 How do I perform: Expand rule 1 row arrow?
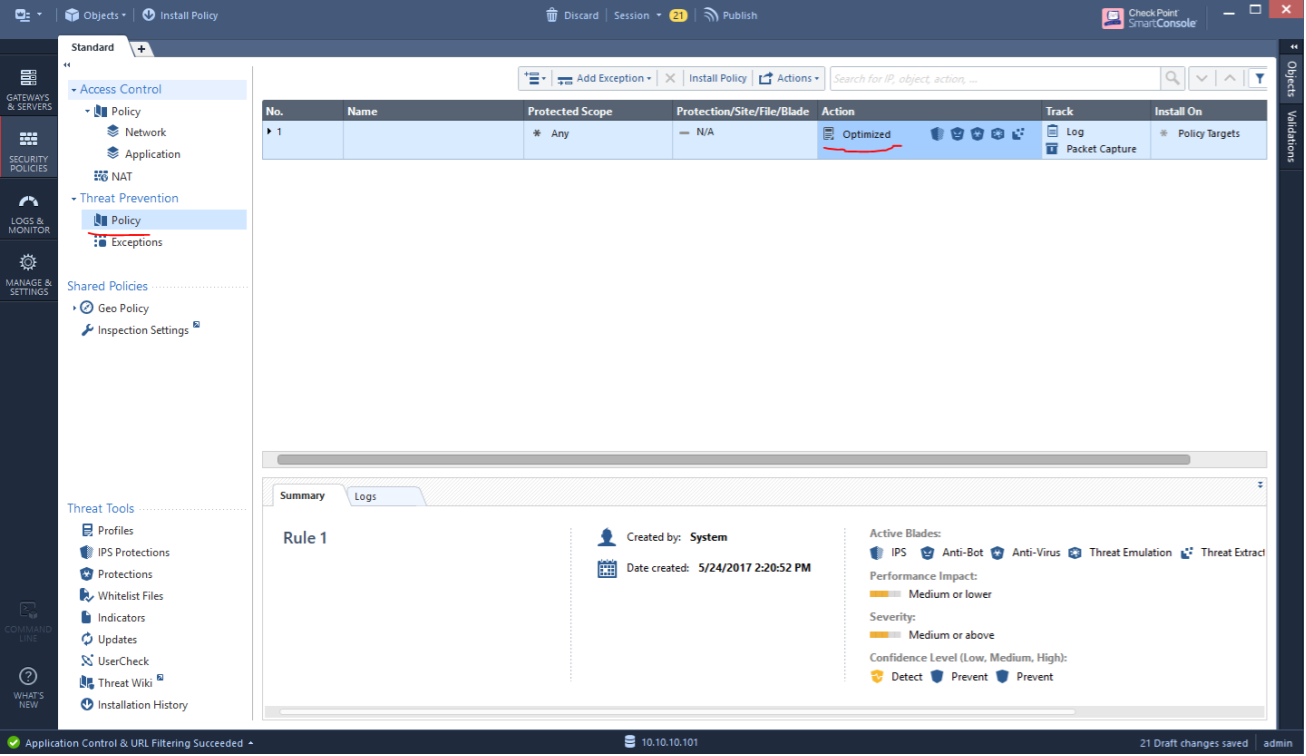(x=269, y=131)
